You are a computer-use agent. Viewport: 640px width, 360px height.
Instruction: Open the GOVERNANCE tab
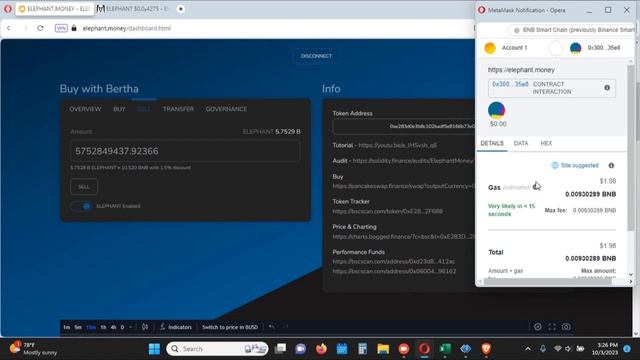coord(226,109)
